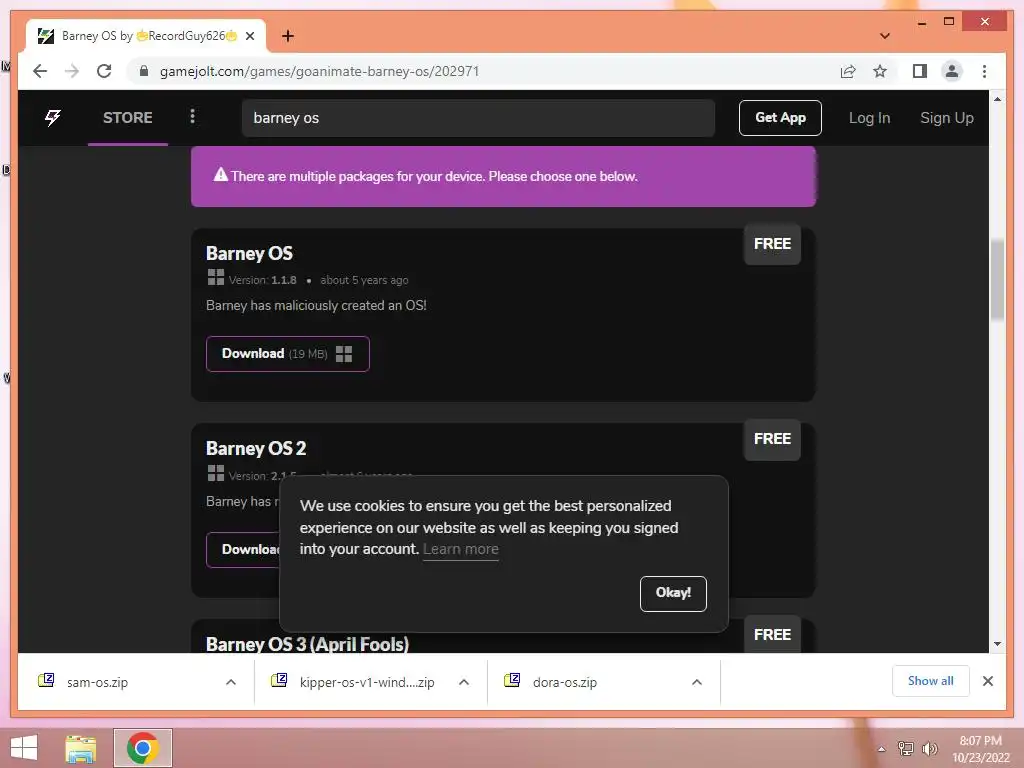Switch to the Barney OS tab

[x=146, y=36]
